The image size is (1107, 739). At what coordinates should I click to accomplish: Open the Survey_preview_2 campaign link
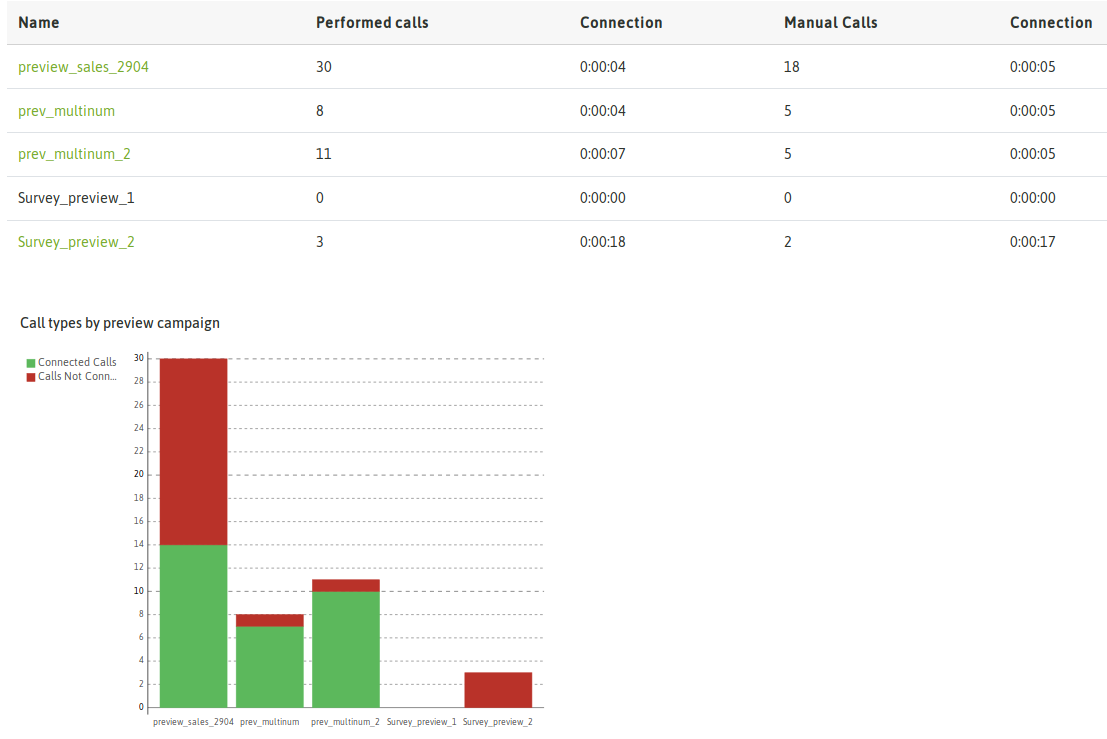pyautogui.click(x=76, y=242)
